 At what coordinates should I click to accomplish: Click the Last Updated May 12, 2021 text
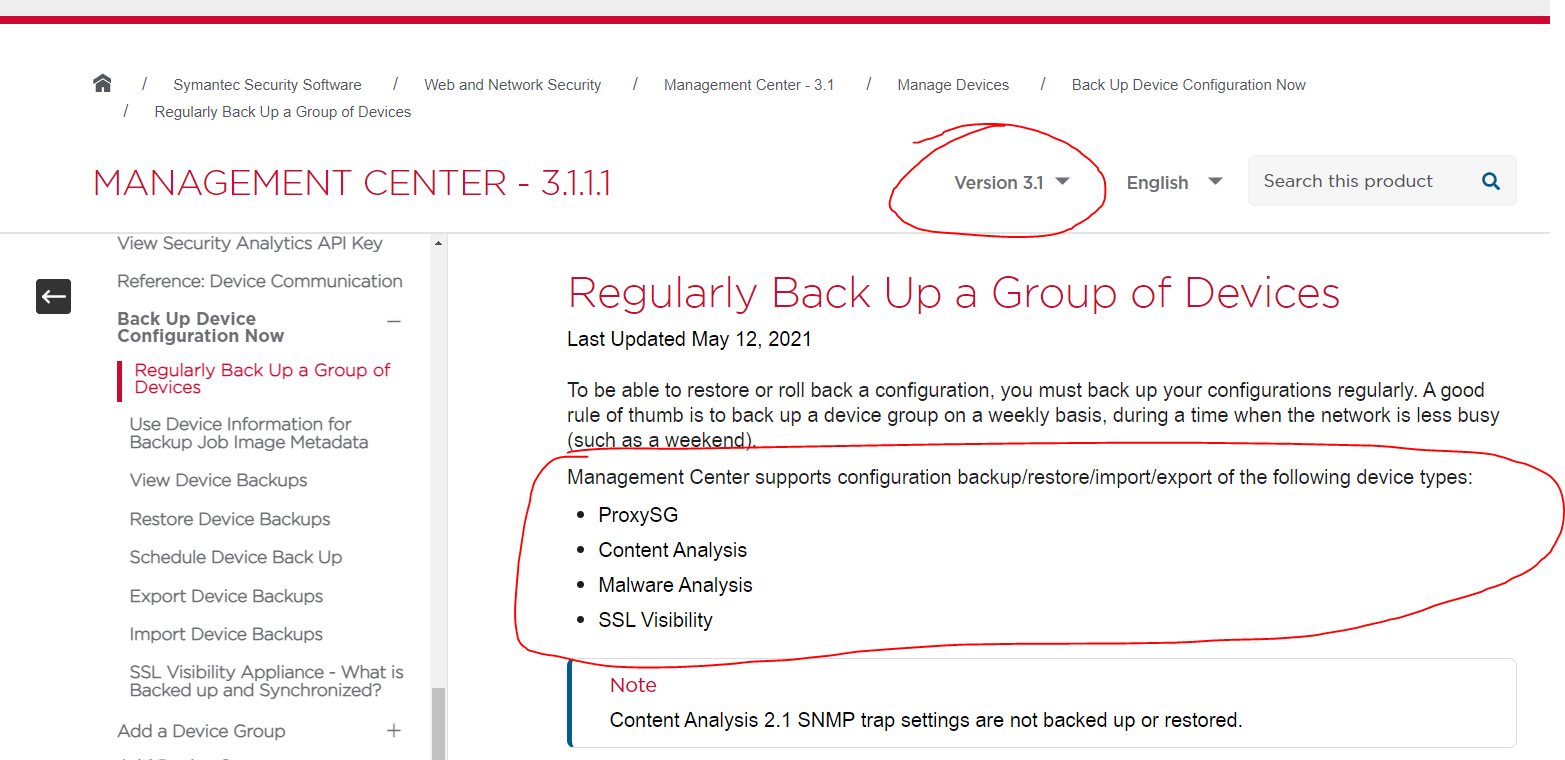tap(689, 339)
